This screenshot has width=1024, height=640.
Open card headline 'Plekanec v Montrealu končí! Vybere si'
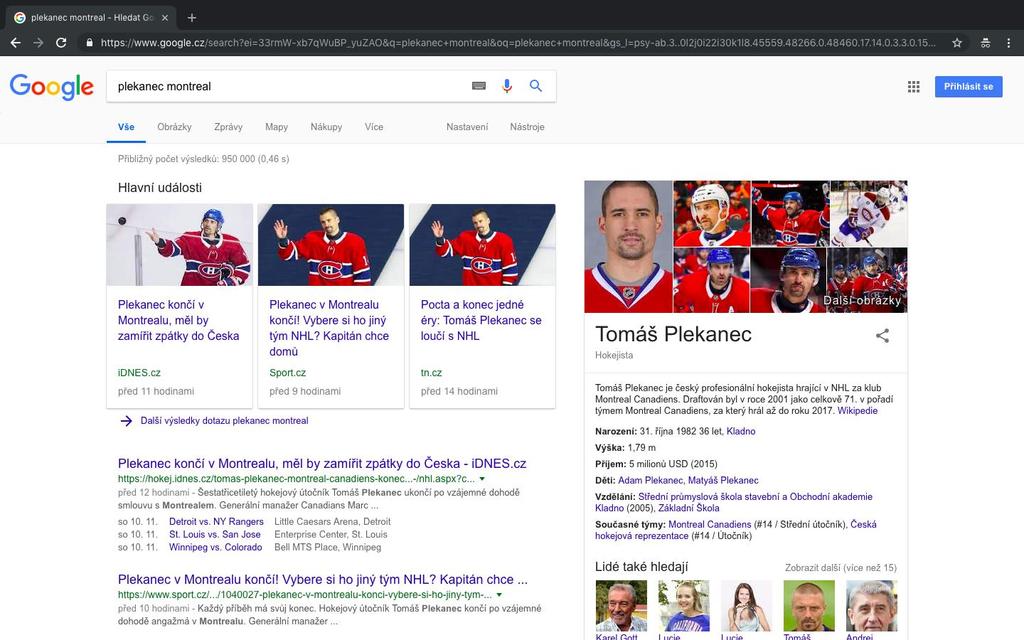click(329, 328)
